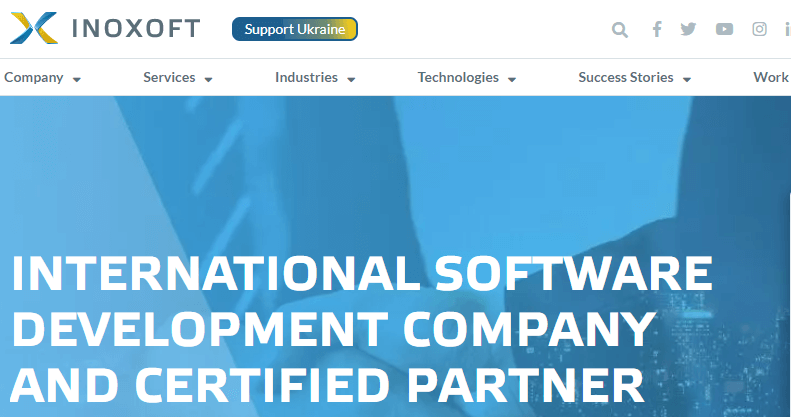Expand the Services dropdown arrow
Screen dimensions: 791x417
208,79
